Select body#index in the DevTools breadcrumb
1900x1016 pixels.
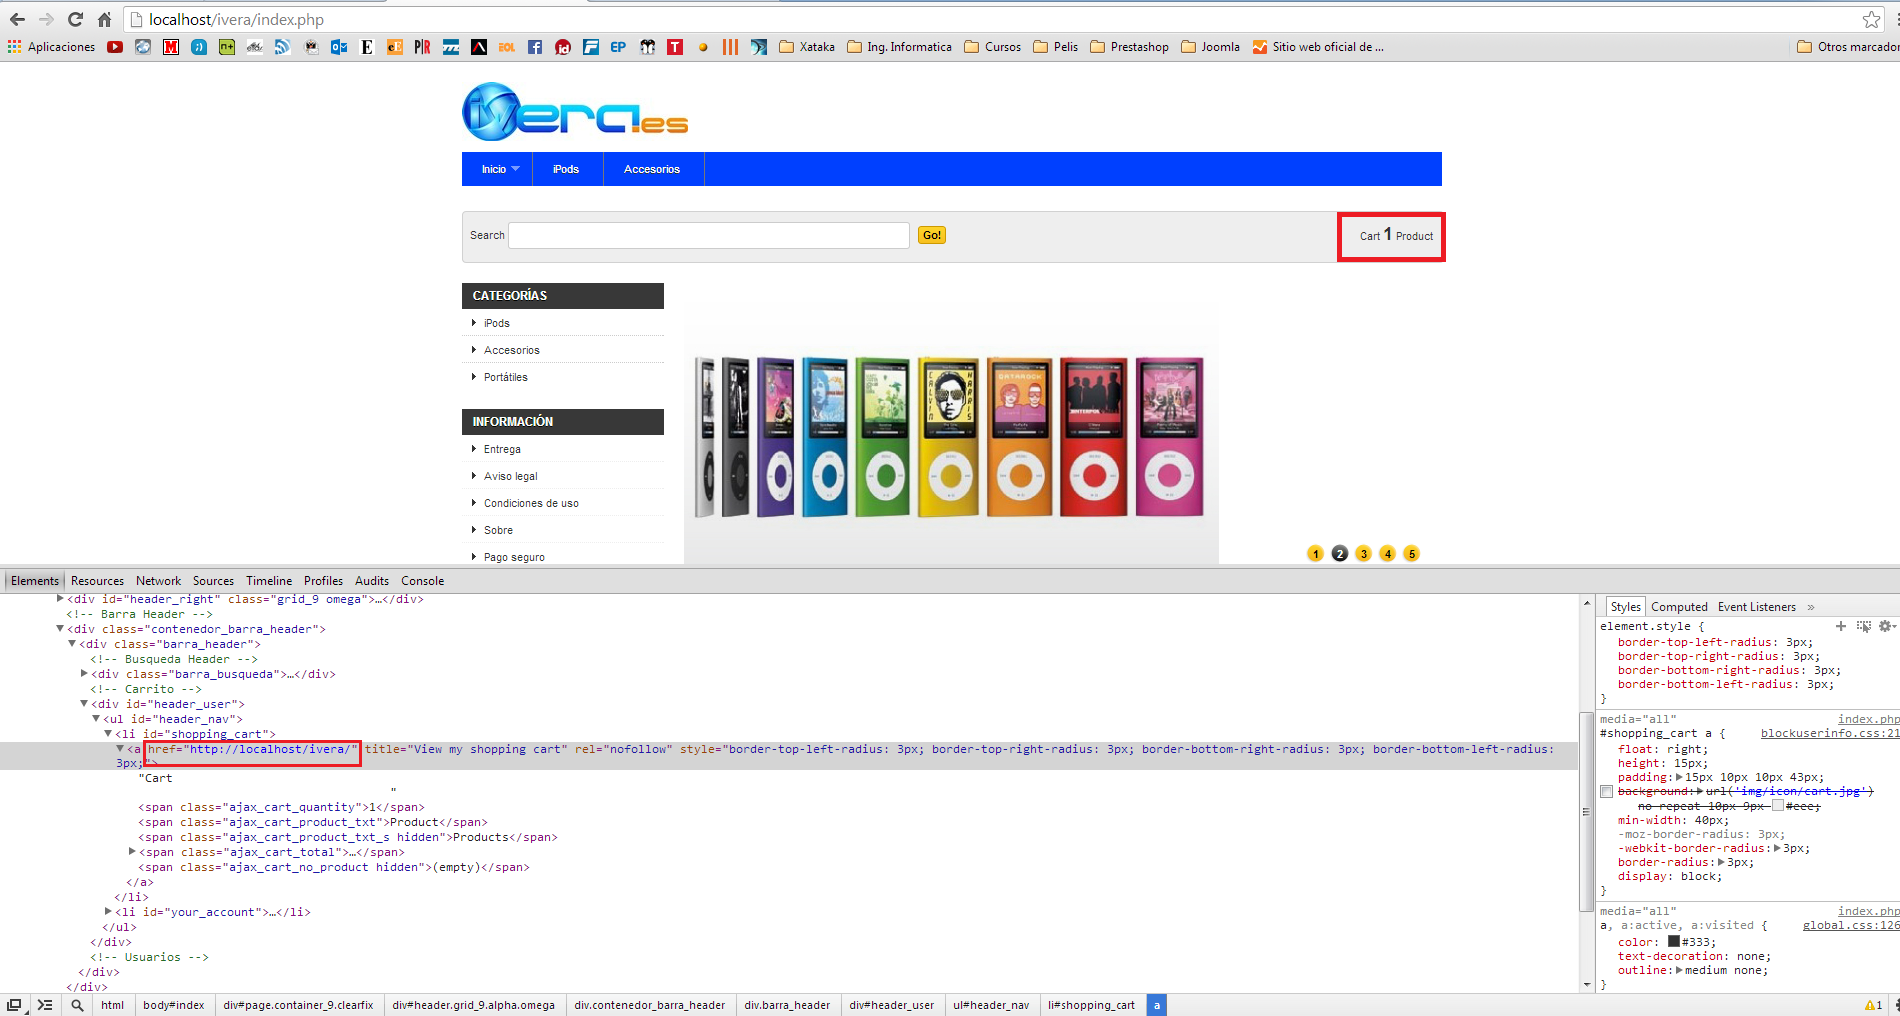pos(174,1005)
